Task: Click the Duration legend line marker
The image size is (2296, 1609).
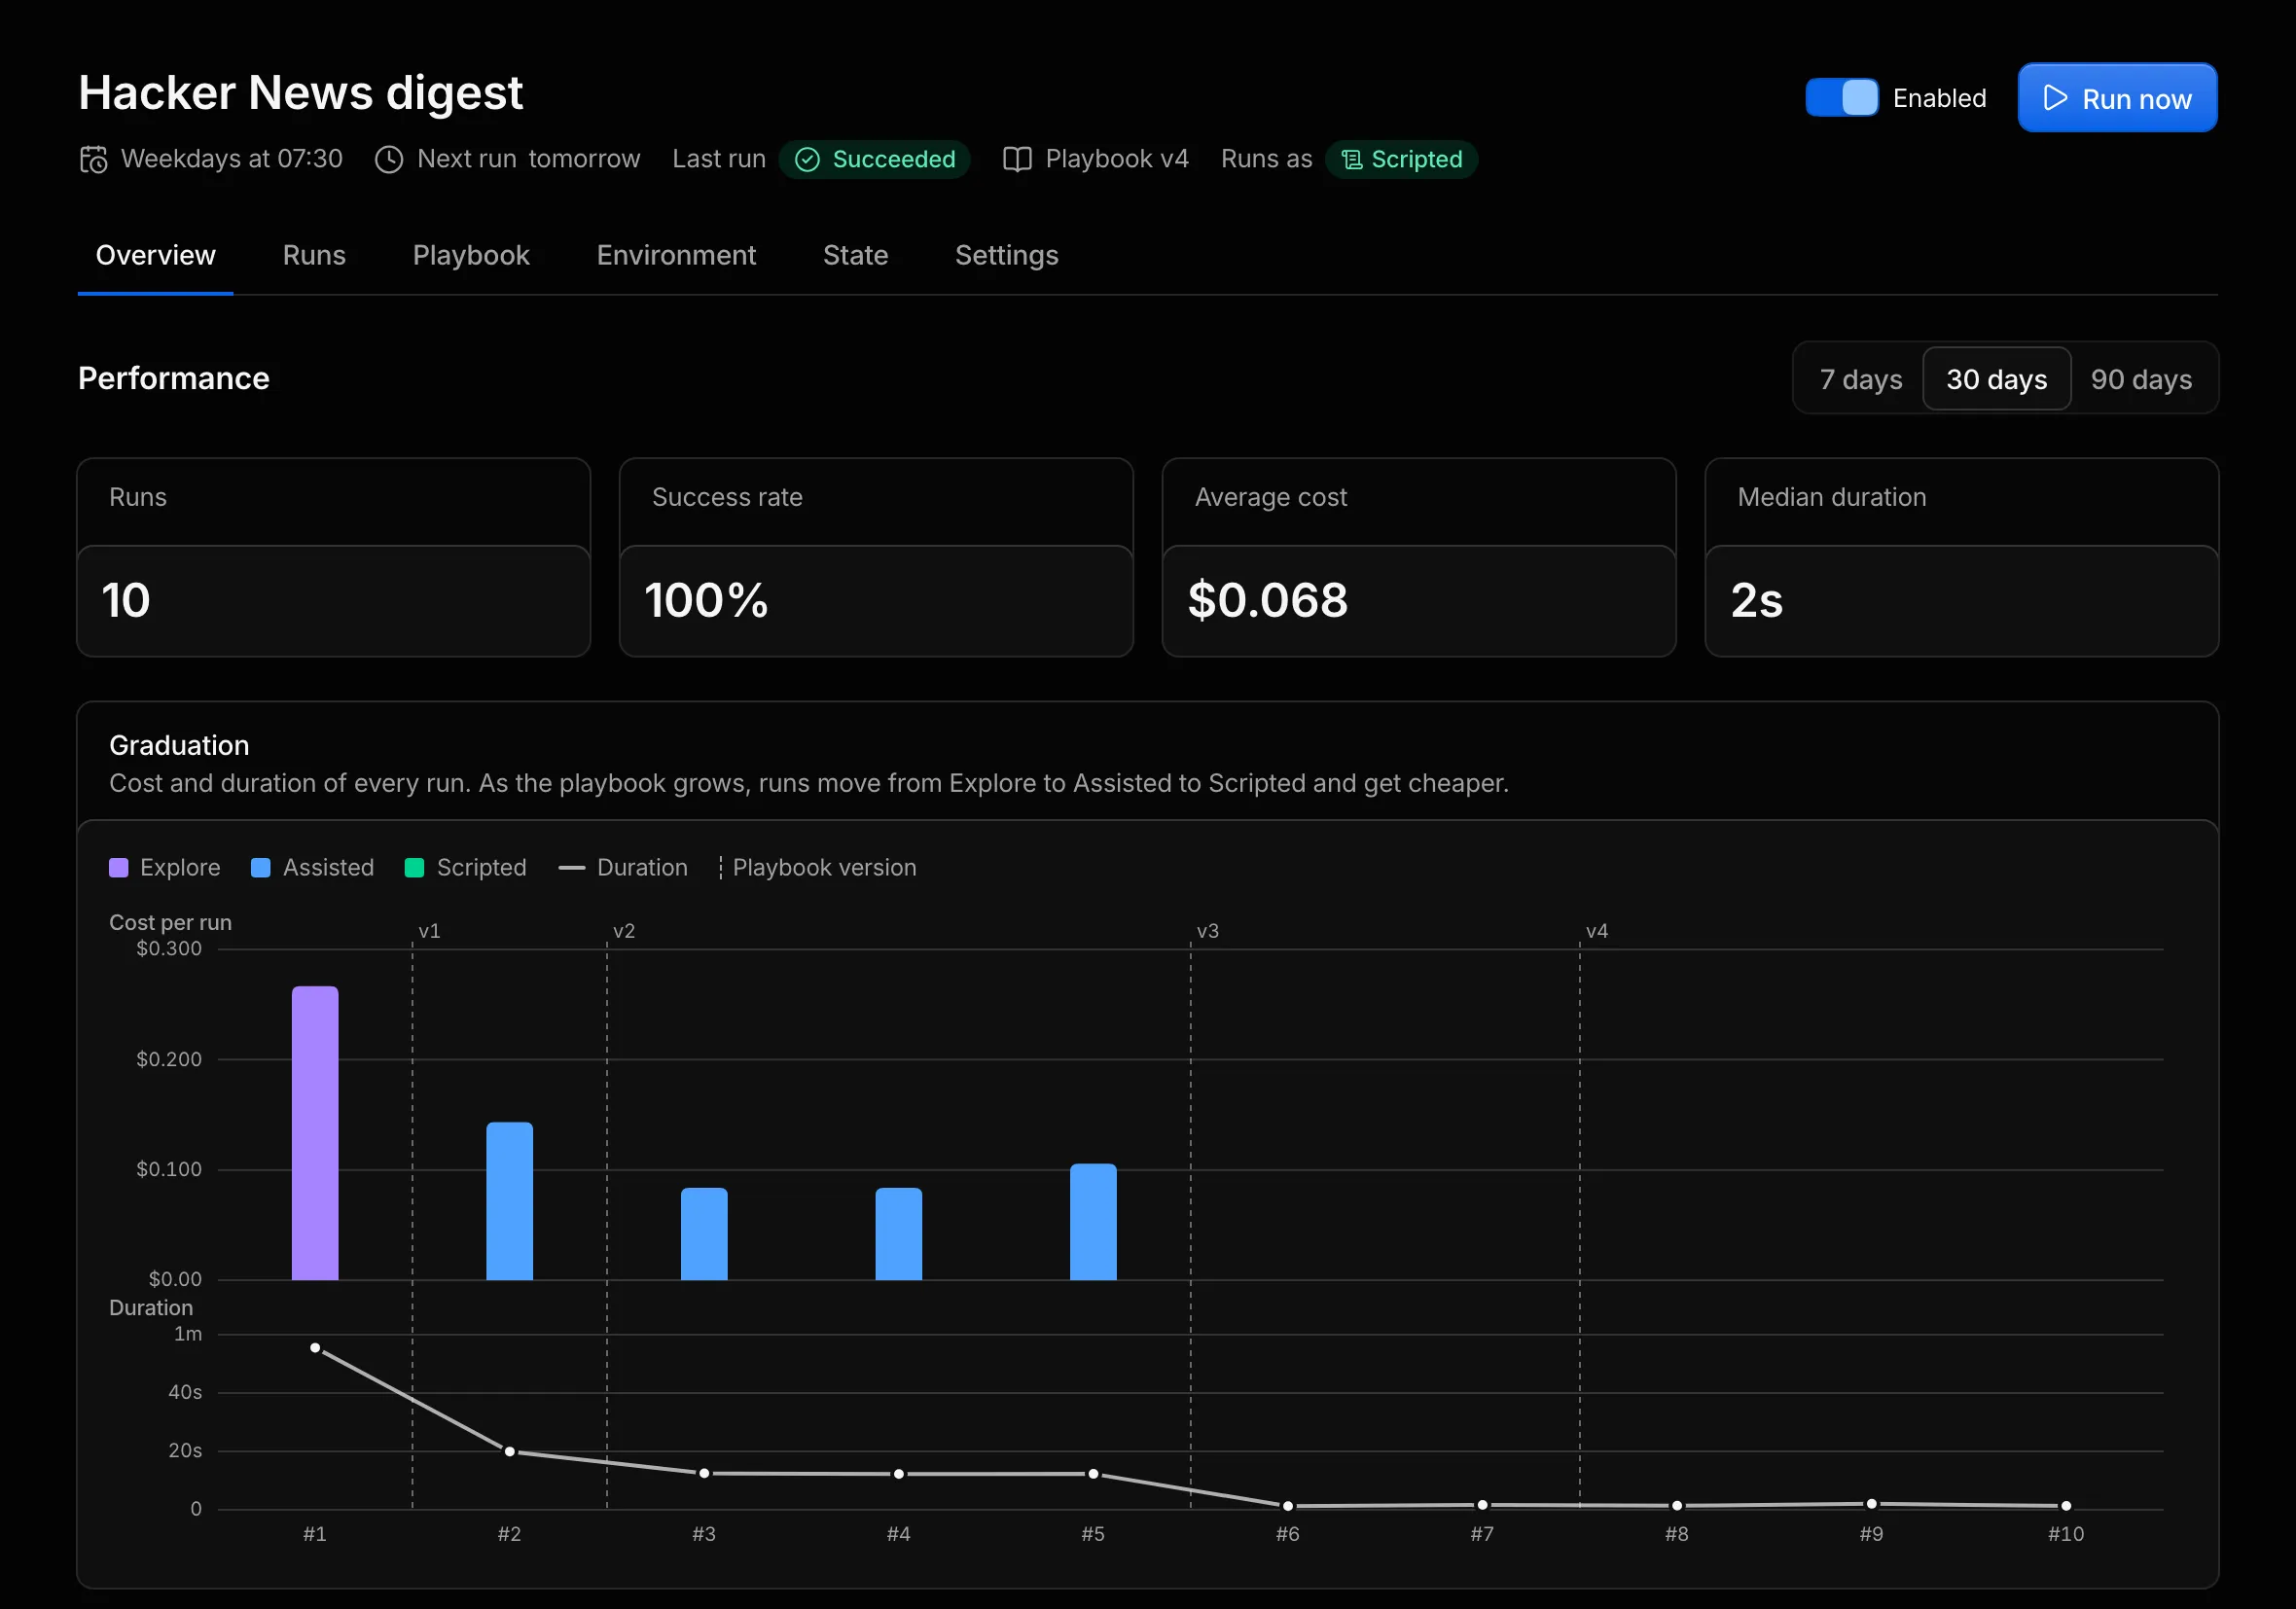Action: coord(571,868)
